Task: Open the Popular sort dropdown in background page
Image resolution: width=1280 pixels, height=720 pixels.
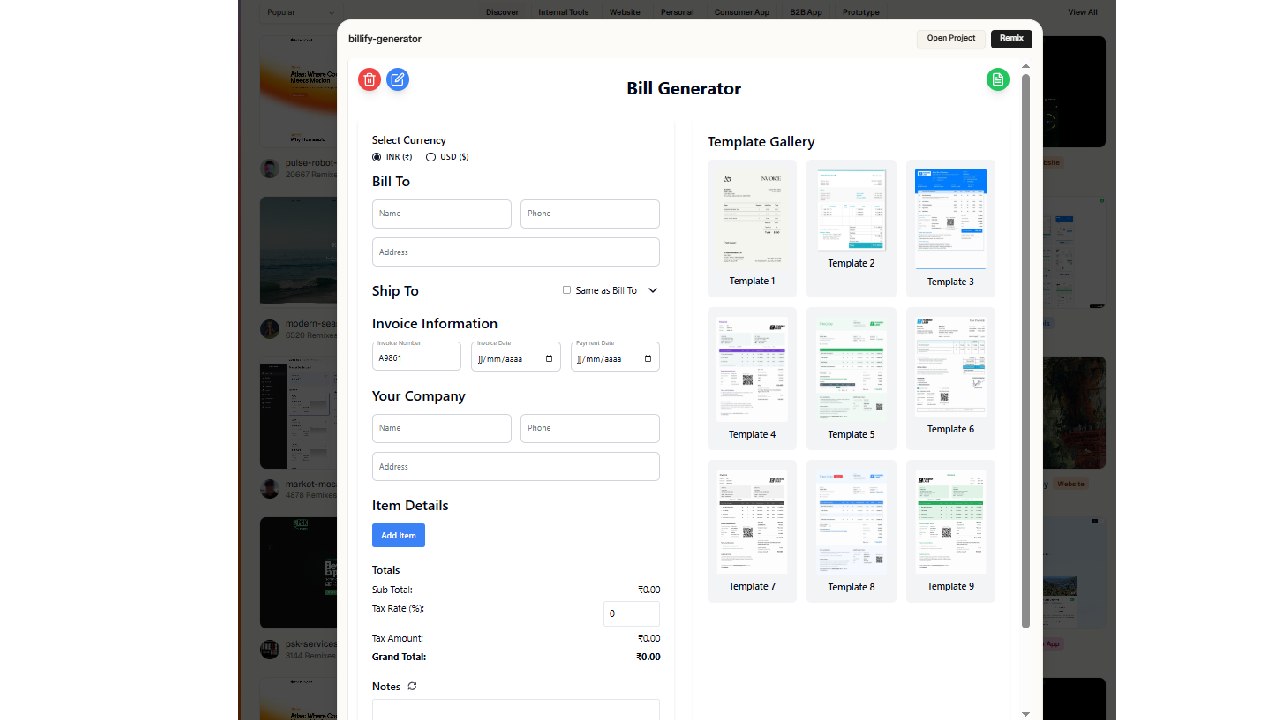Action: (x=302, y=12)
